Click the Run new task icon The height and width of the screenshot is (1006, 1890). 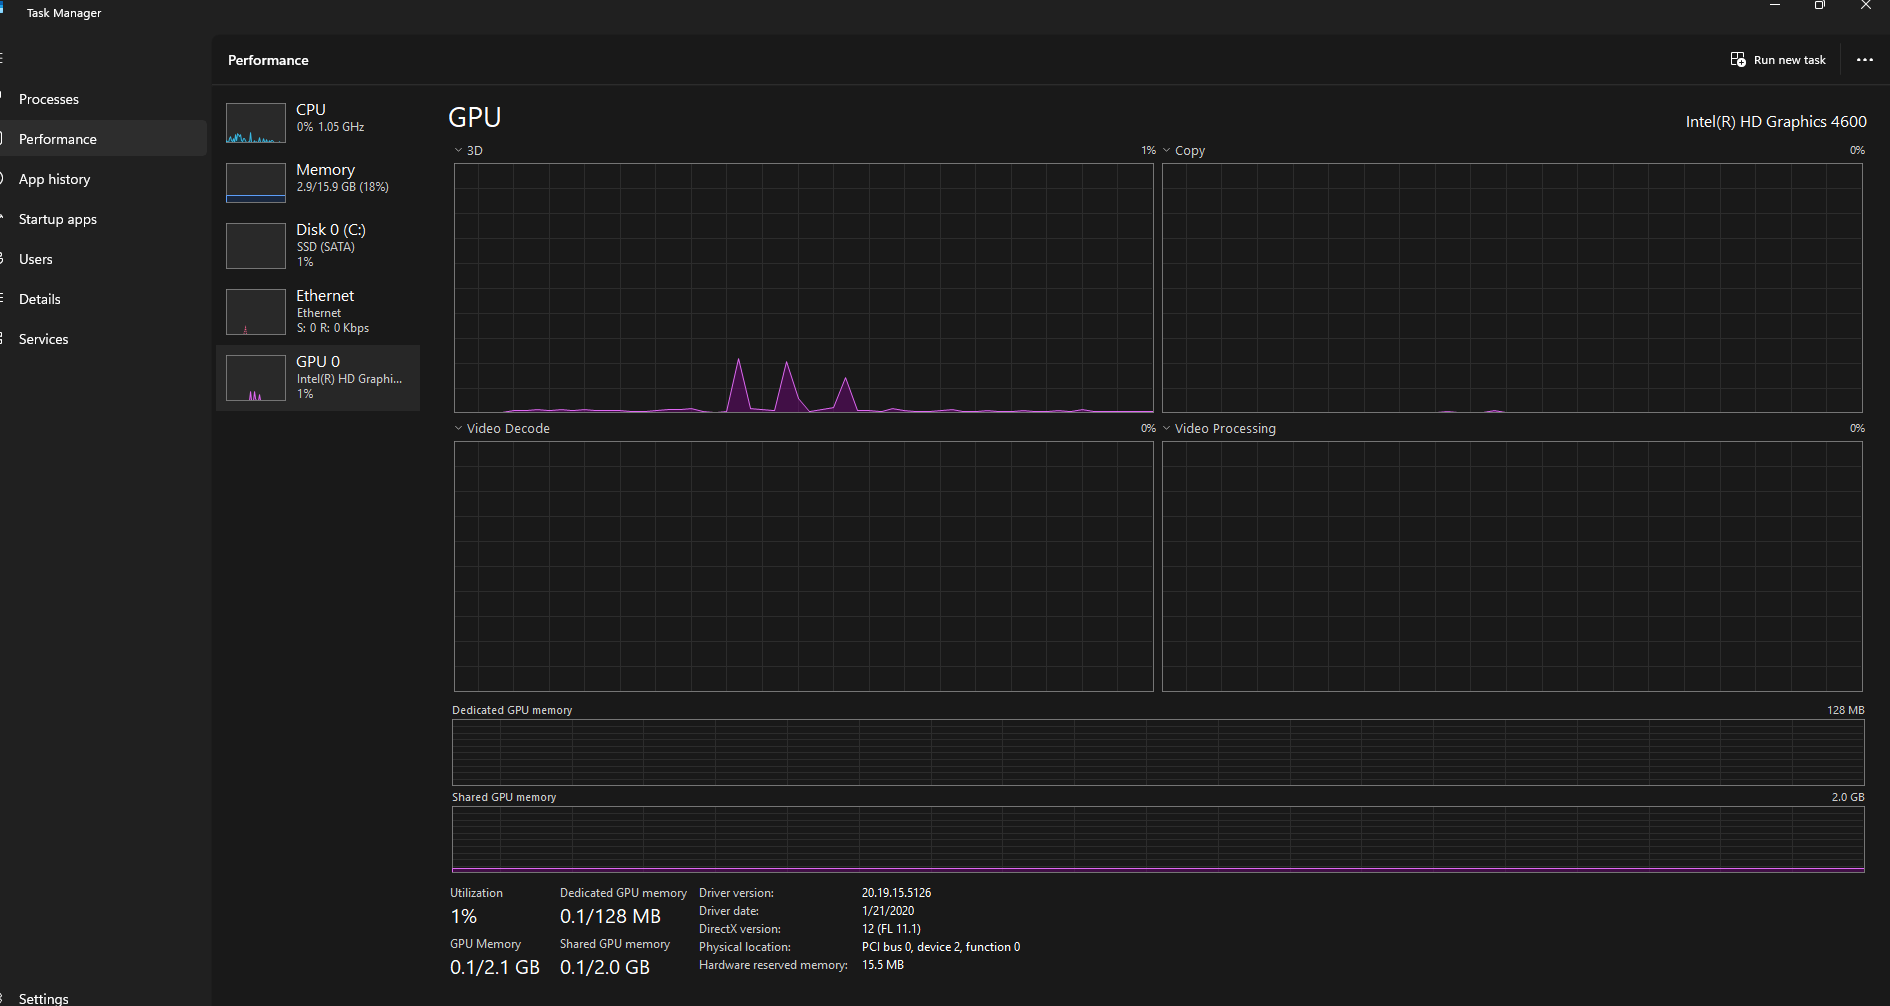click(x=1738, y=60)
